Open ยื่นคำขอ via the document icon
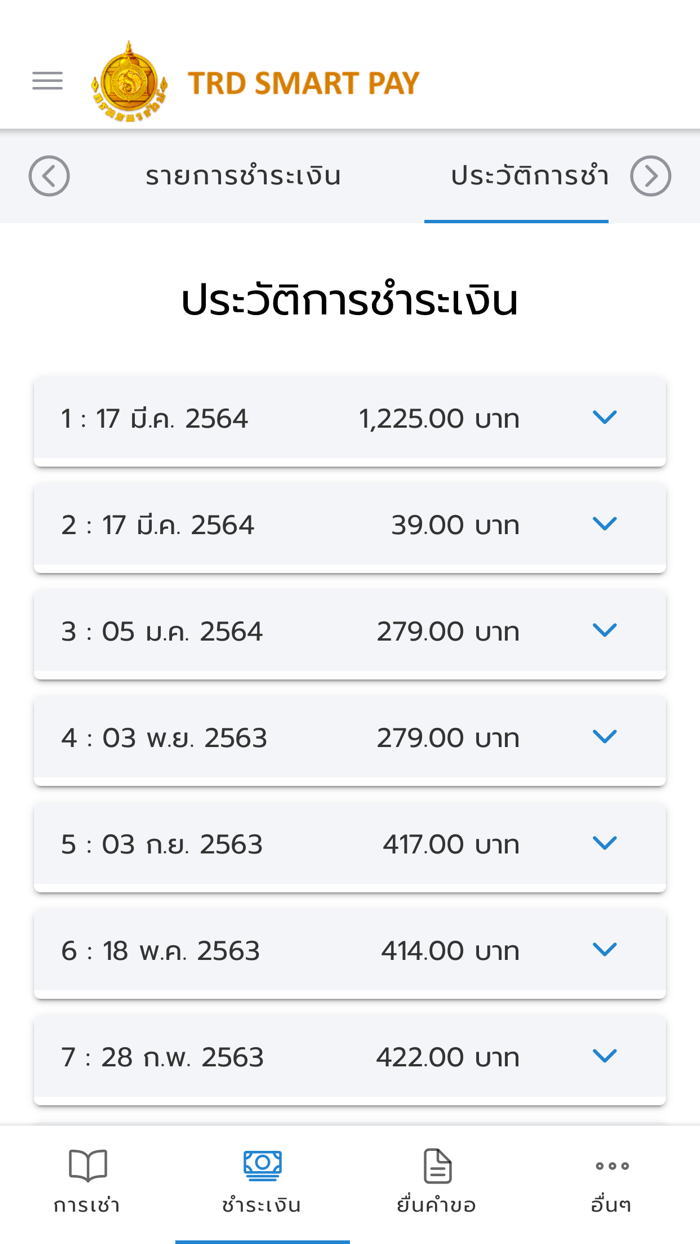700x1244 pixels. 437,1163
